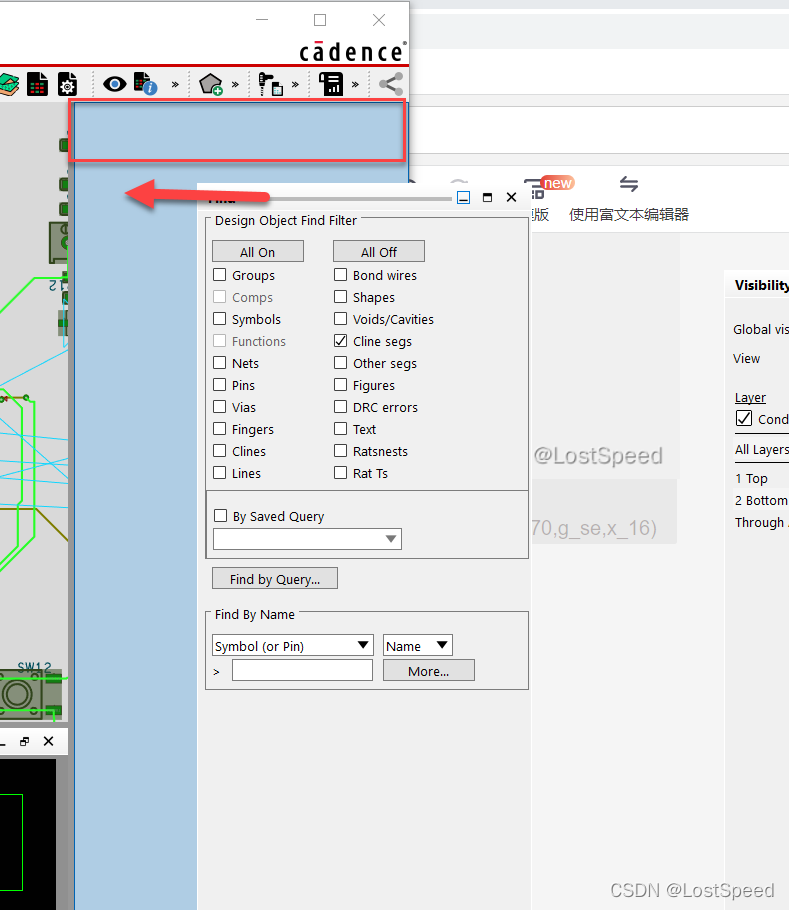The width and height of the screenshot is (789, 910).
Task: Click the More... button
Action: (429, 670)
